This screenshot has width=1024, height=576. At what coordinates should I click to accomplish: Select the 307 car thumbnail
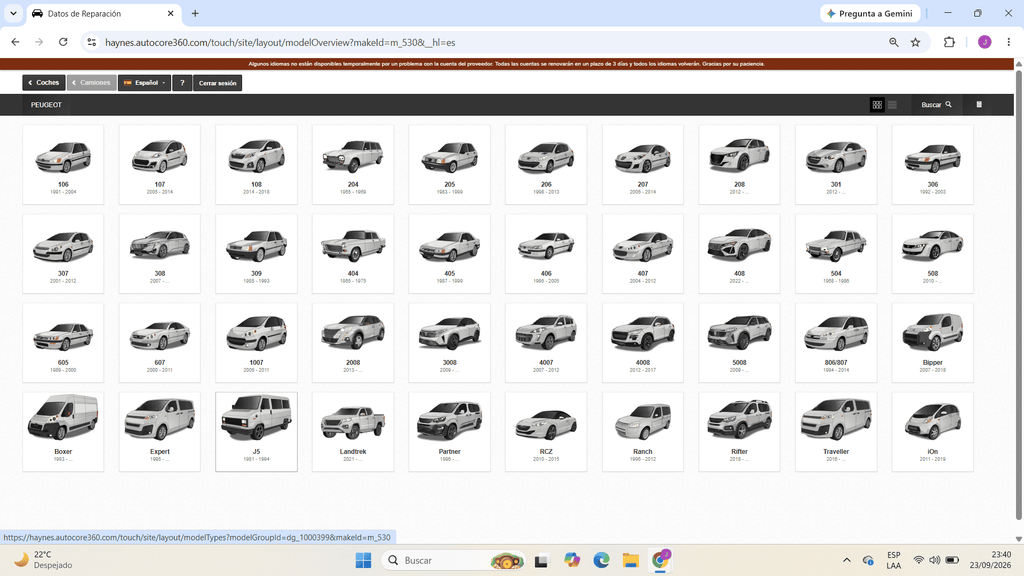pos(63,247)
